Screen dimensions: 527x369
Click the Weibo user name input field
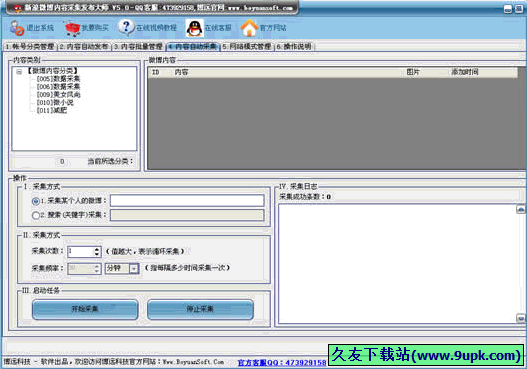tap(187, 201)
